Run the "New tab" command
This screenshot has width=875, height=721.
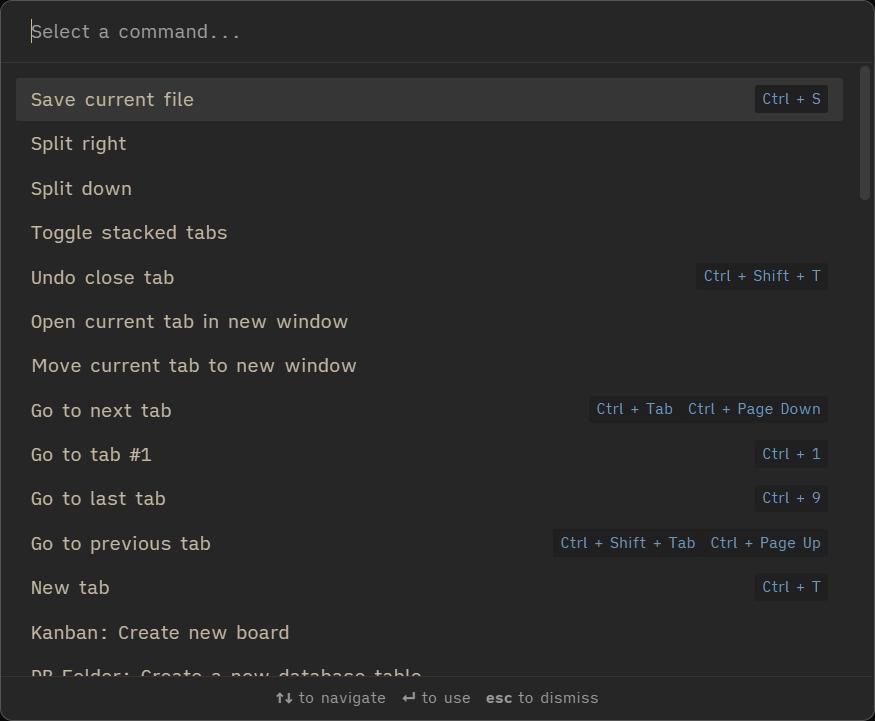pyautogui.click(x=70, y=587)
